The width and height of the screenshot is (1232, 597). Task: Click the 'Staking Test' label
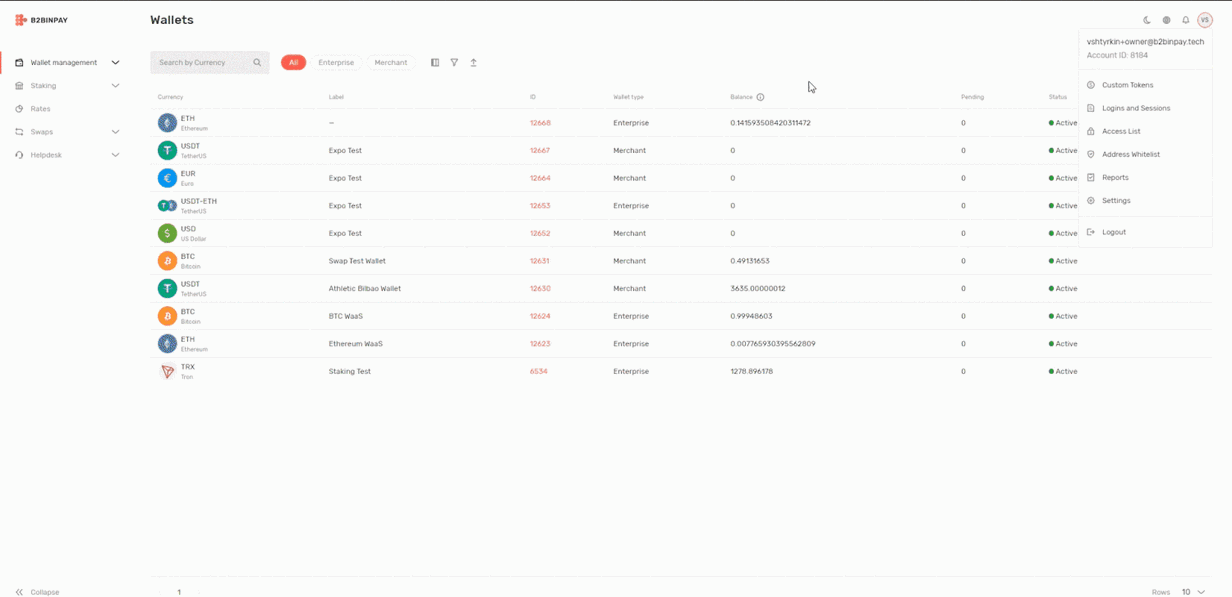(350, 371)
